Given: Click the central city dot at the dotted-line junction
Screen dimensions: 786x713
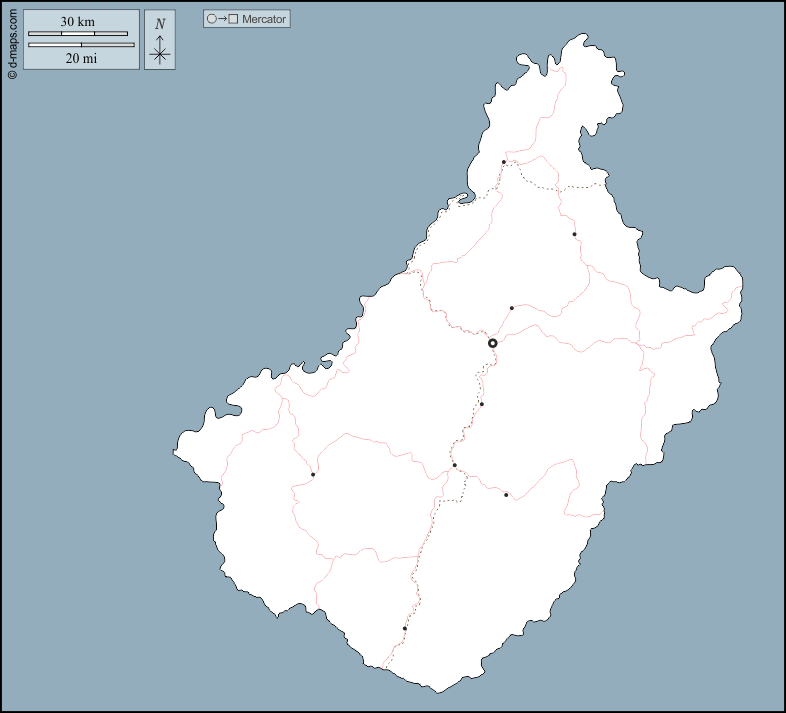Looking at the screenshot, I should coord(454,465).
